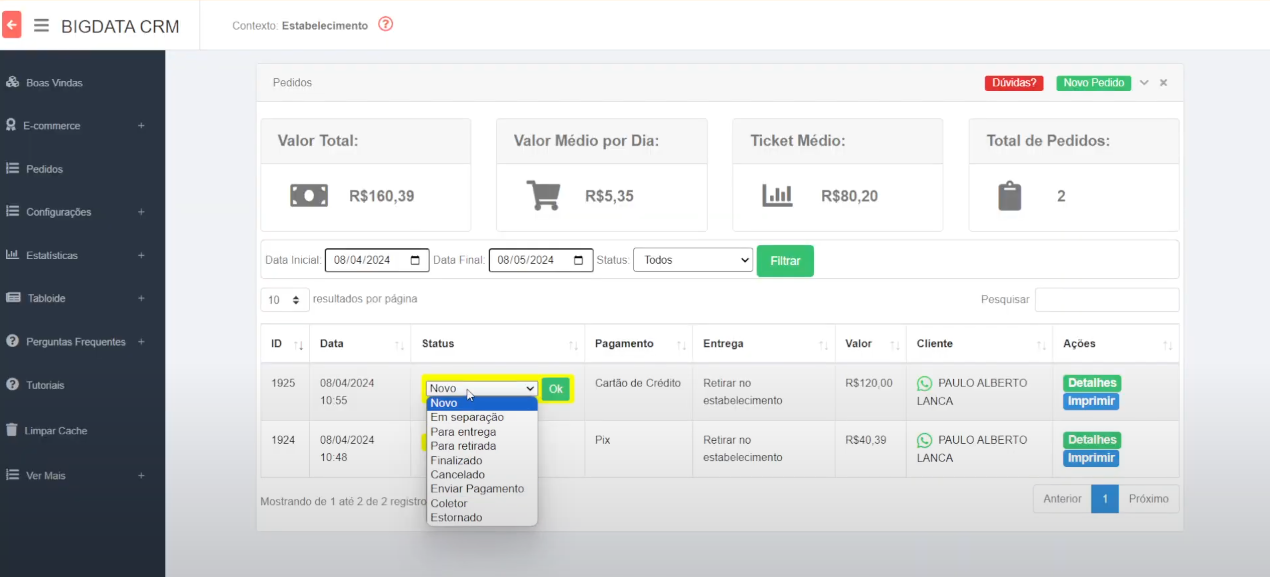This screenshot has height=577, width=1270.
Task: Sort table by Entrega column
Action: [763, 344]
